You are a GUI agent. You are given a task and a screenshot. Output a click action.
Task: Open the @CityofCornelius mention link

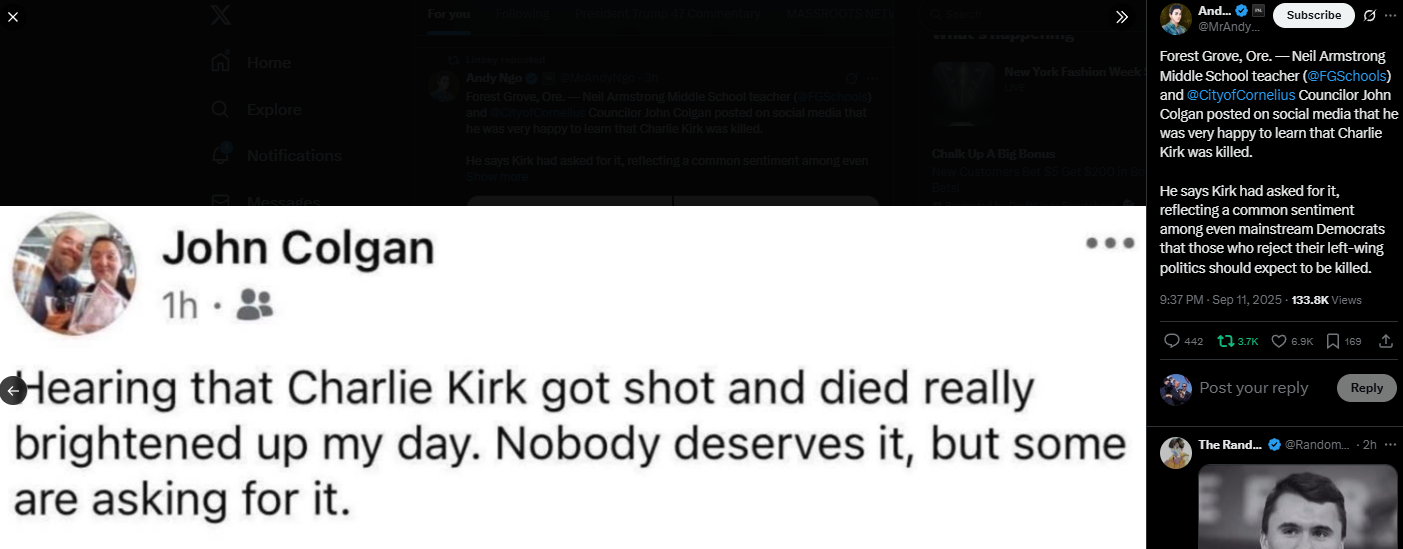pyautogui.click(x=1241, y=95)
